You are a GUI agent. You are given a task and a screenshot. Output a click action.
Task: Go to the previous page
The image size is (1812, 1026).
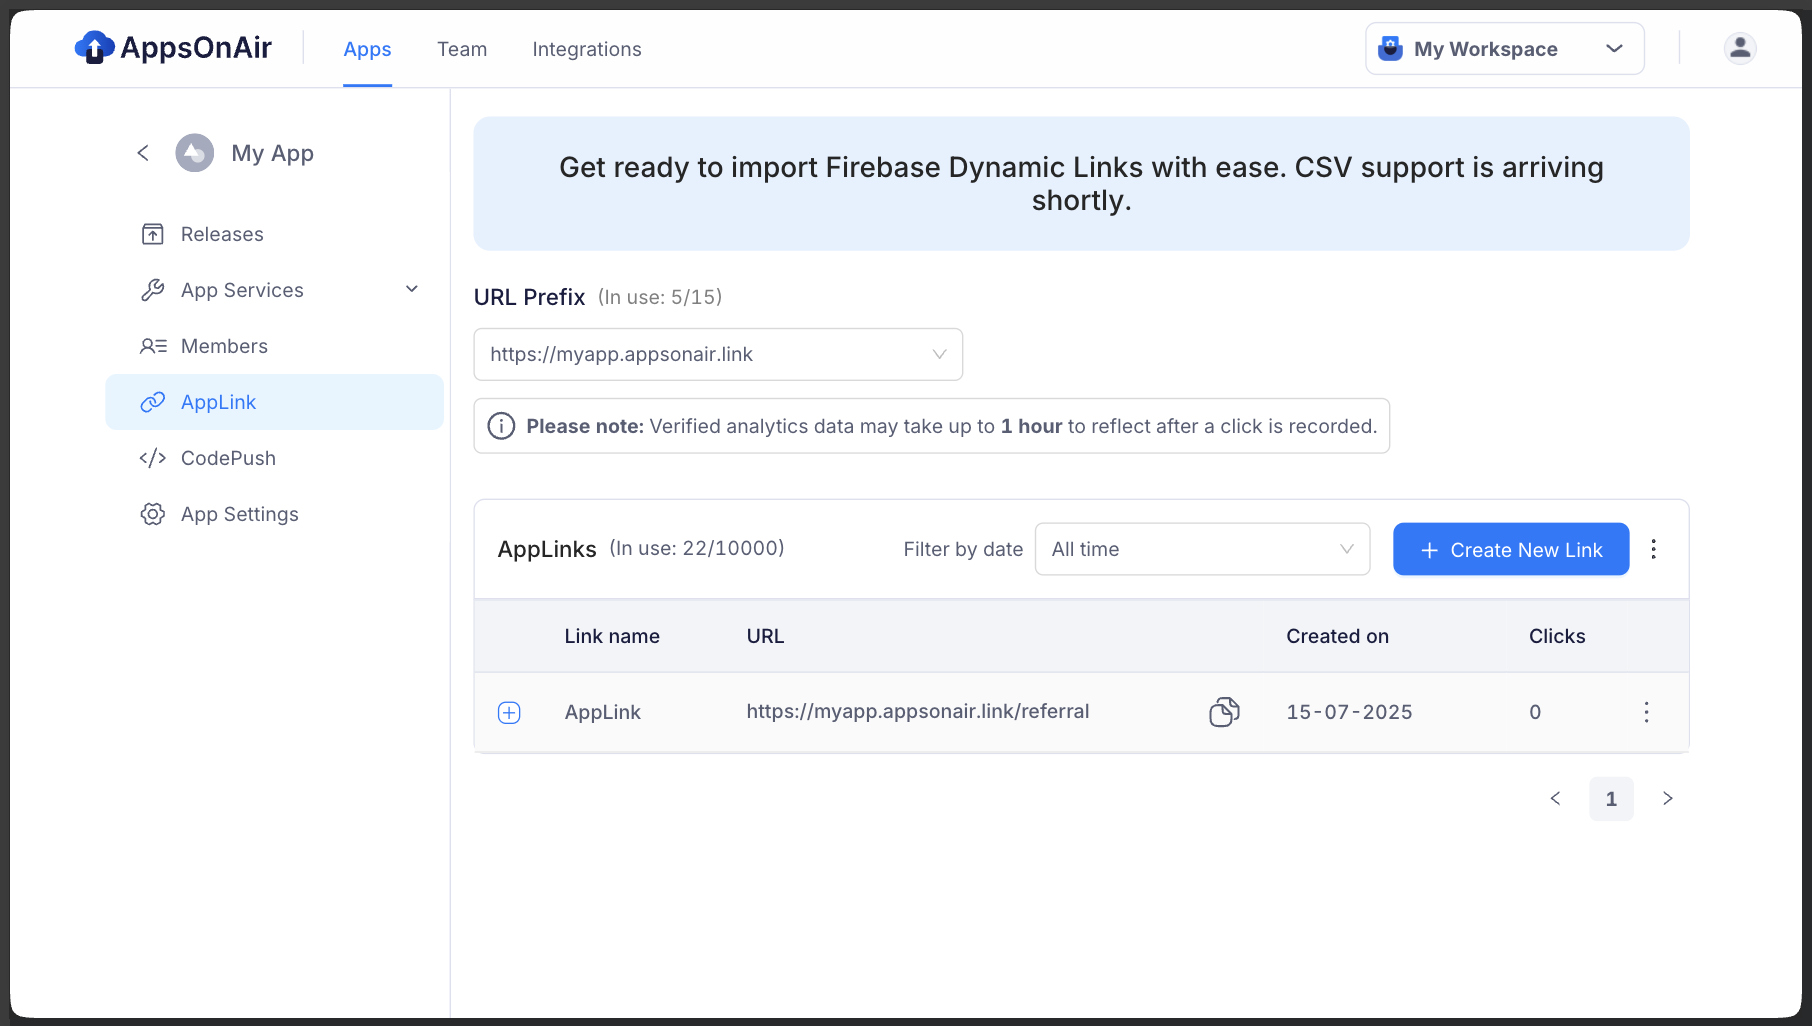(x=1555, y=798)
